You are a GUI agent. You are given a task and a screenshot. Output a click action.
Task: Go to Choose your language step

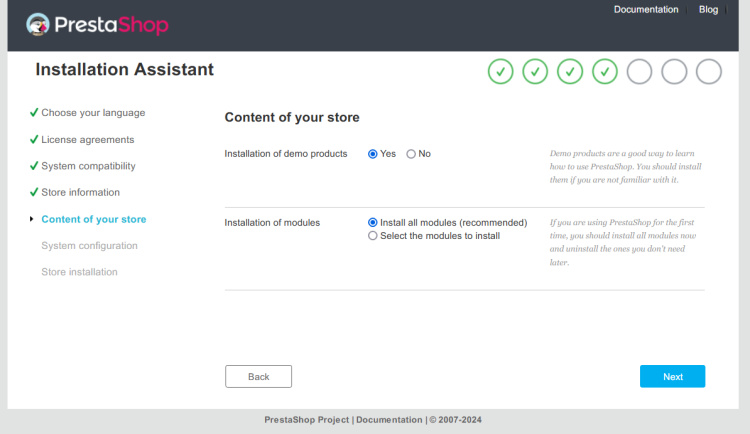coord(93,113)
